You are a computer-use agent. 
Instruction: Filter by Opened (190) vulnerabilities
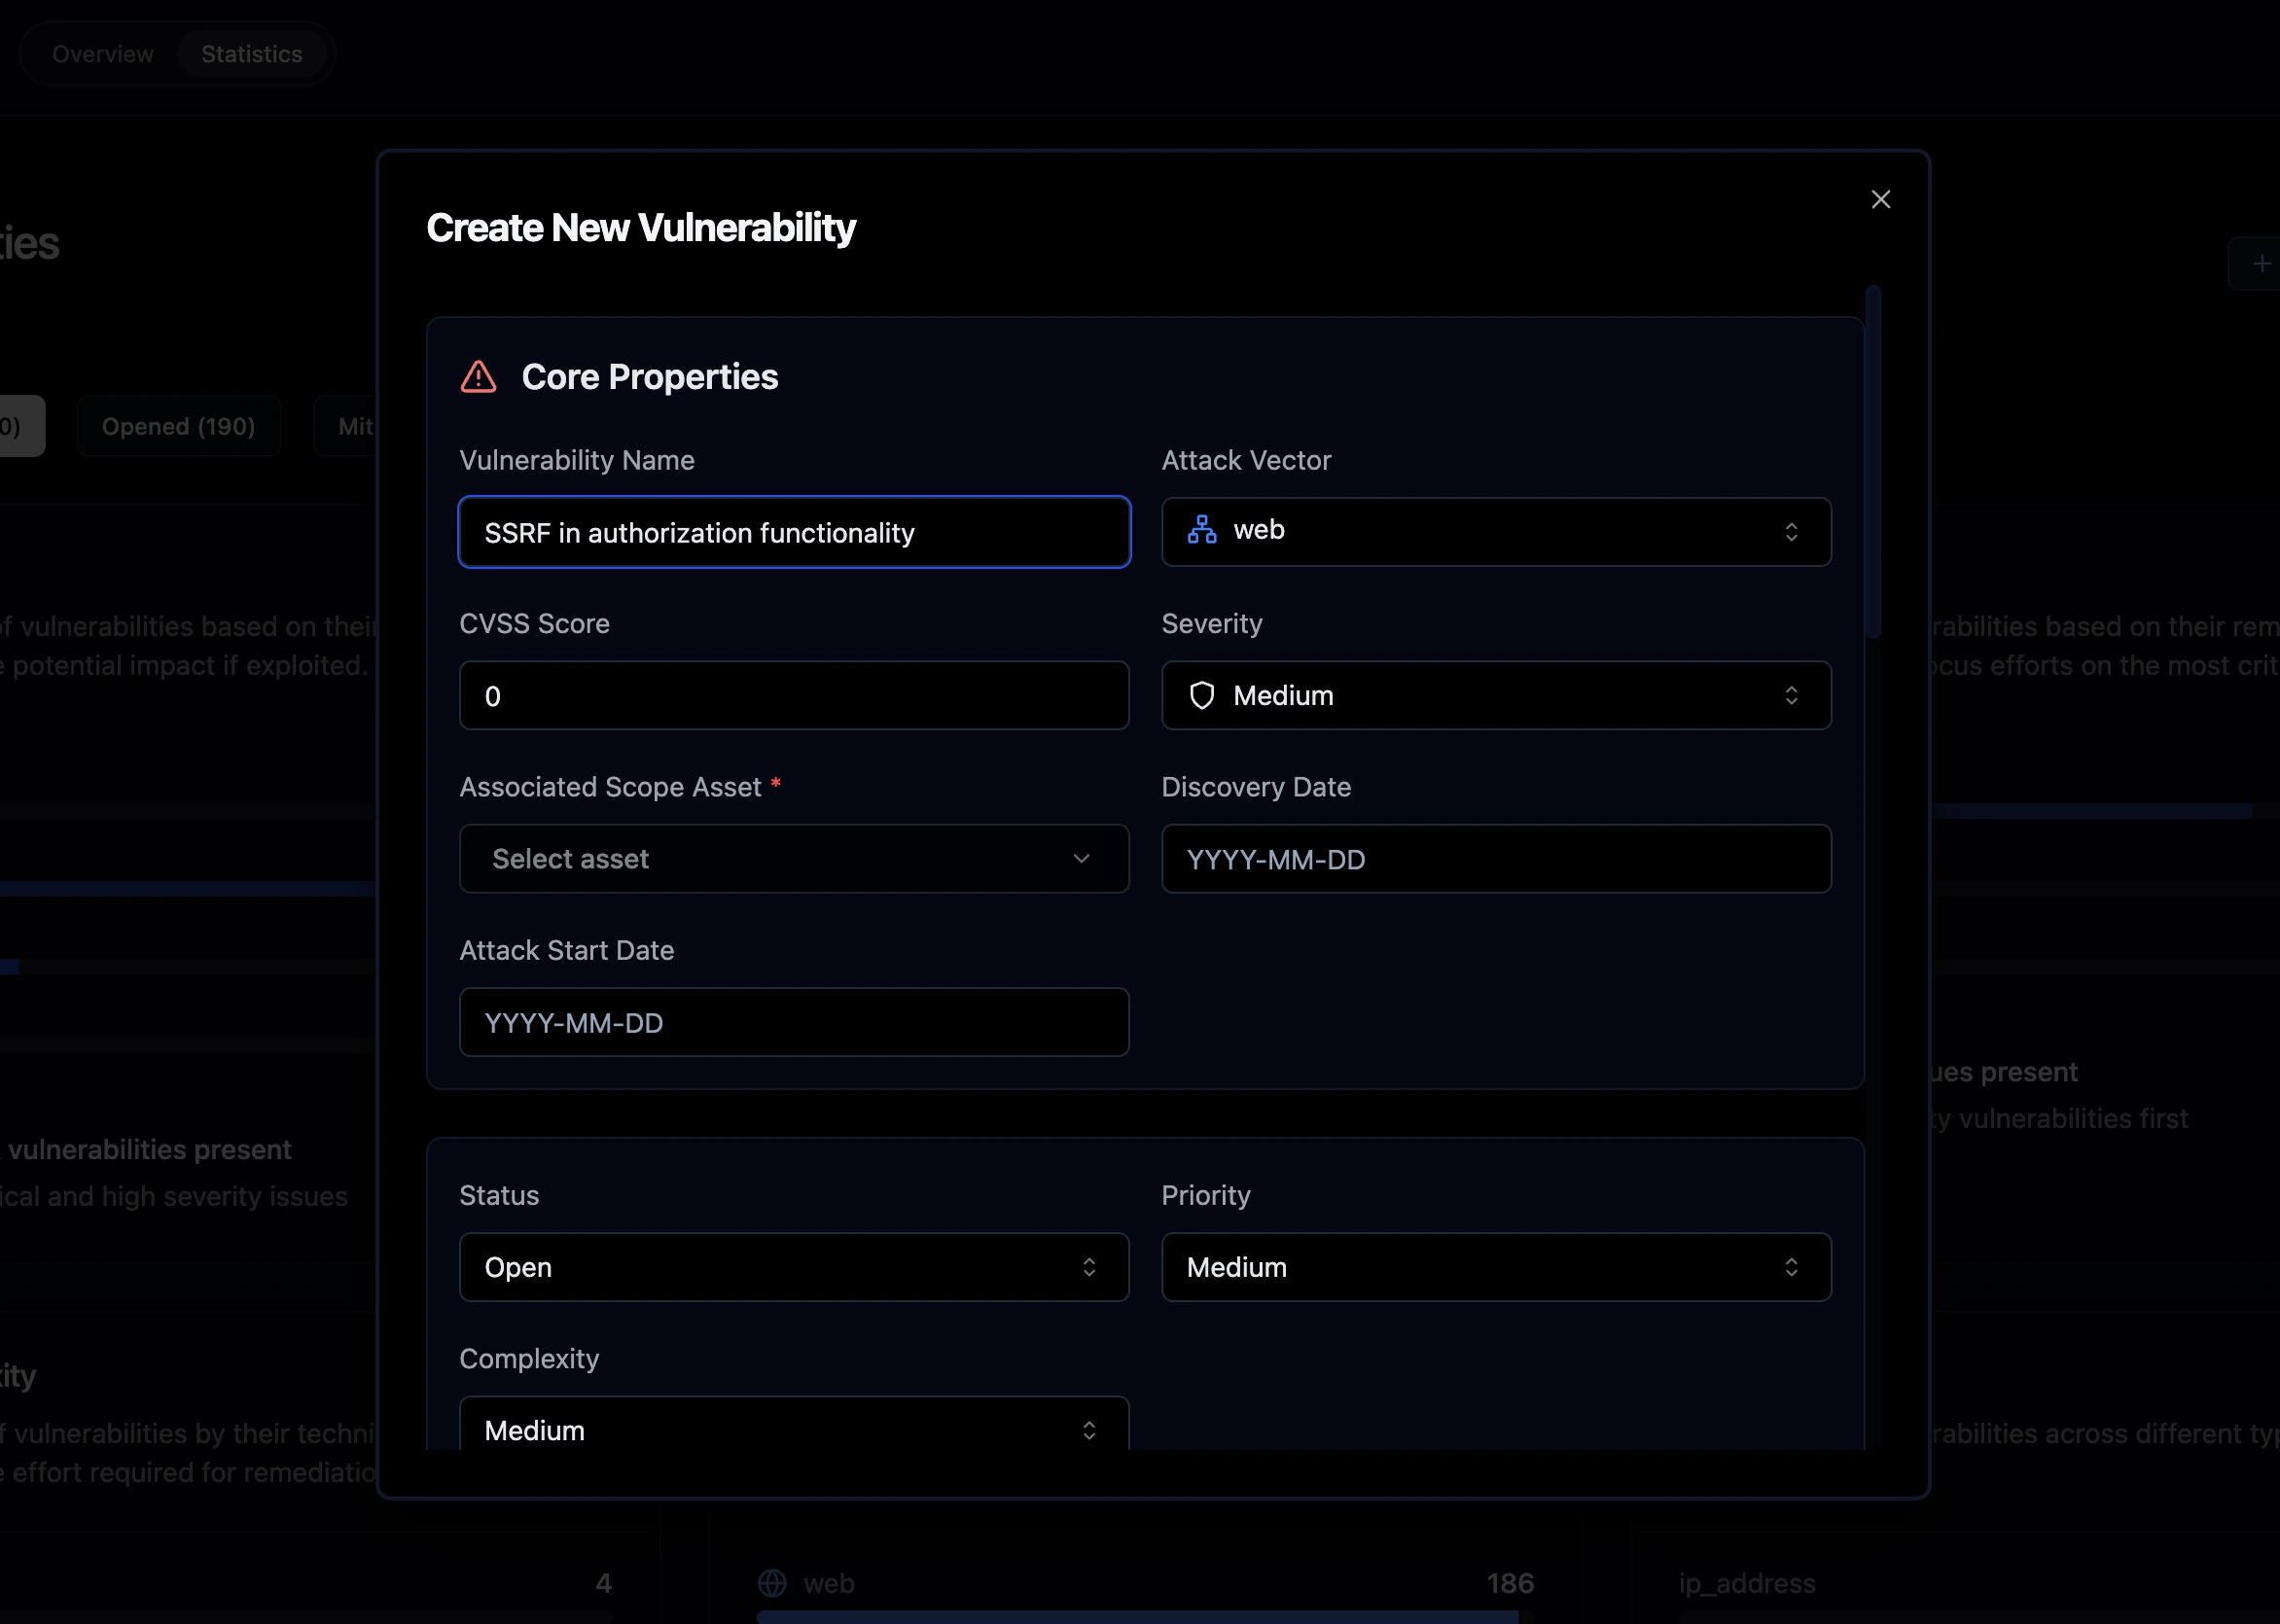pos(178,427)
